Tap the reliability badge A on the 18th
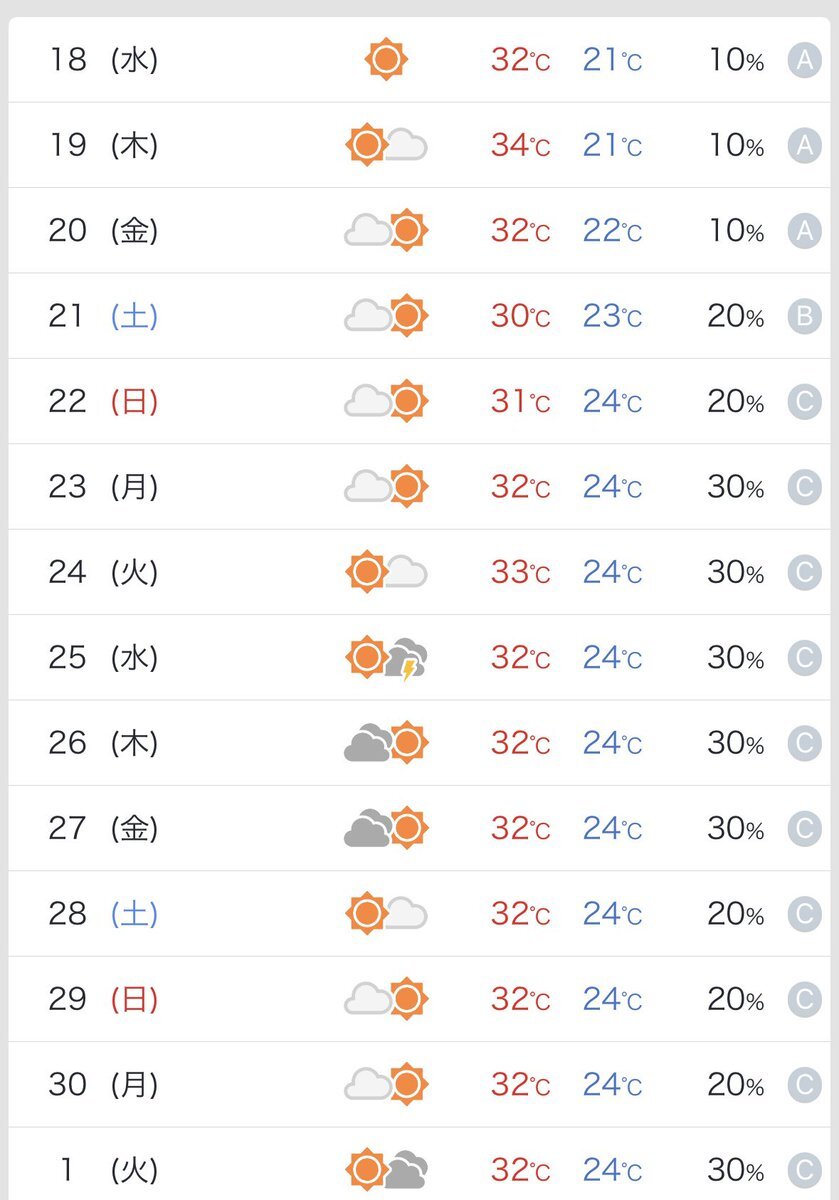Viewport: 839px width, 1200px height. pos(804,61)
